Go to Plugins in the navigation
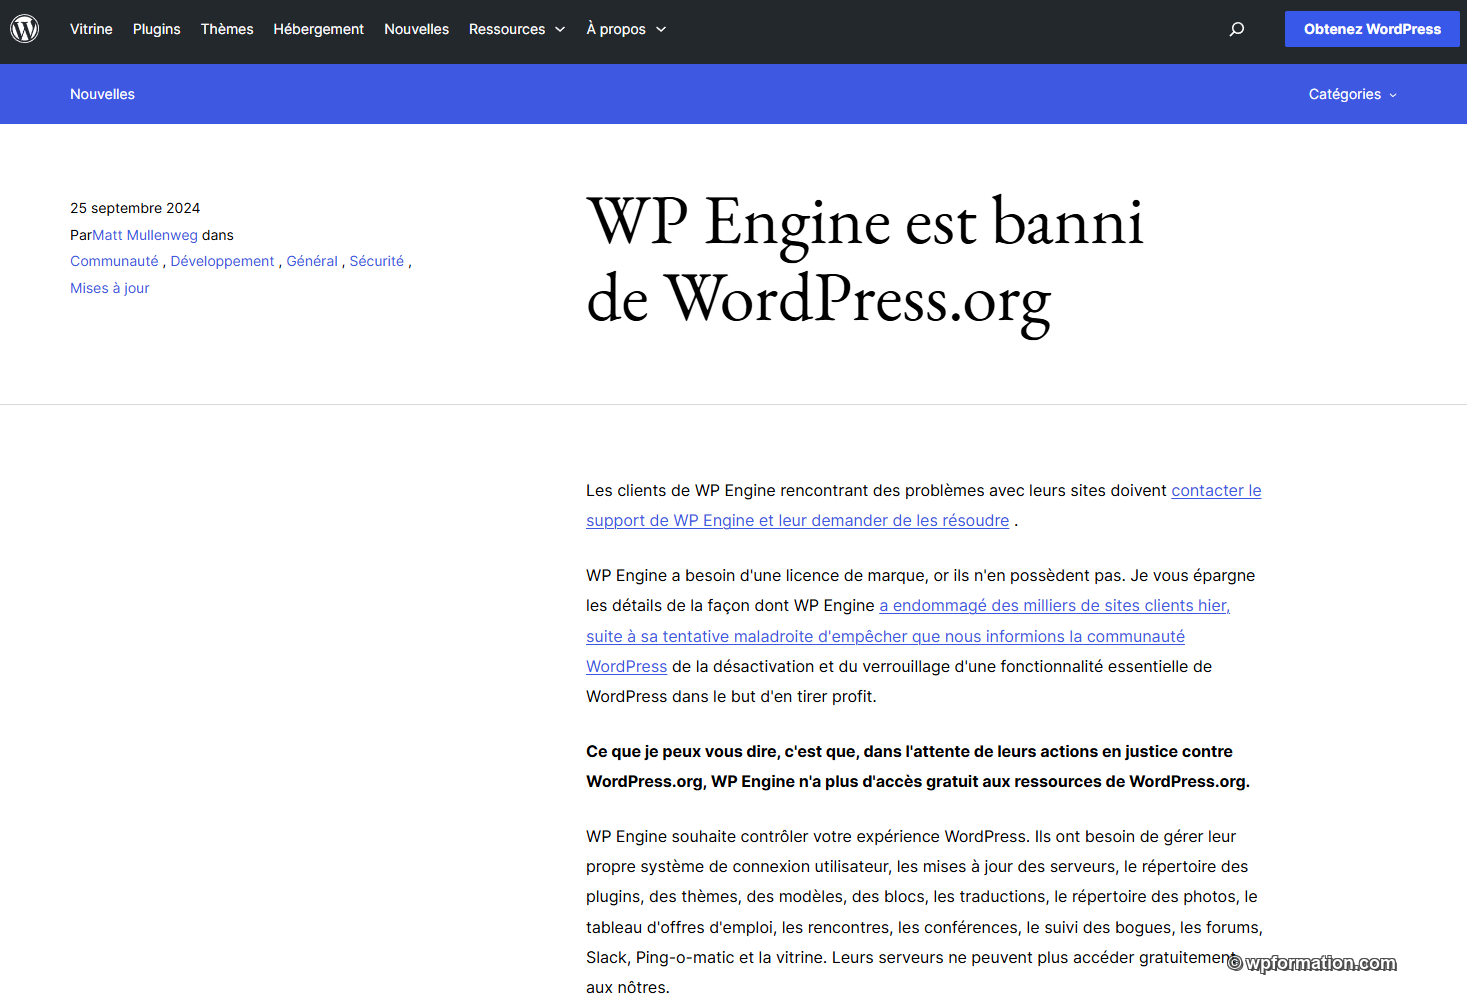The image size is (1467, 998). (x=157, y=29)
